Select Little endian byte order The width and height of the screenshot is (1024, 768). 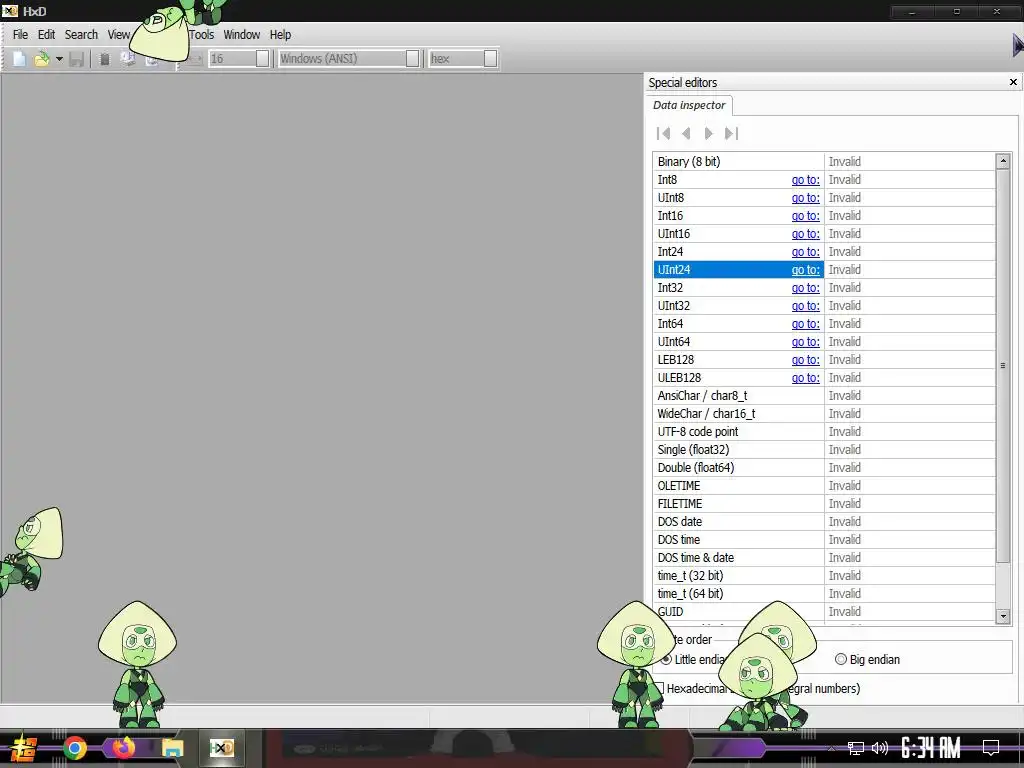(x=694, y=660)
